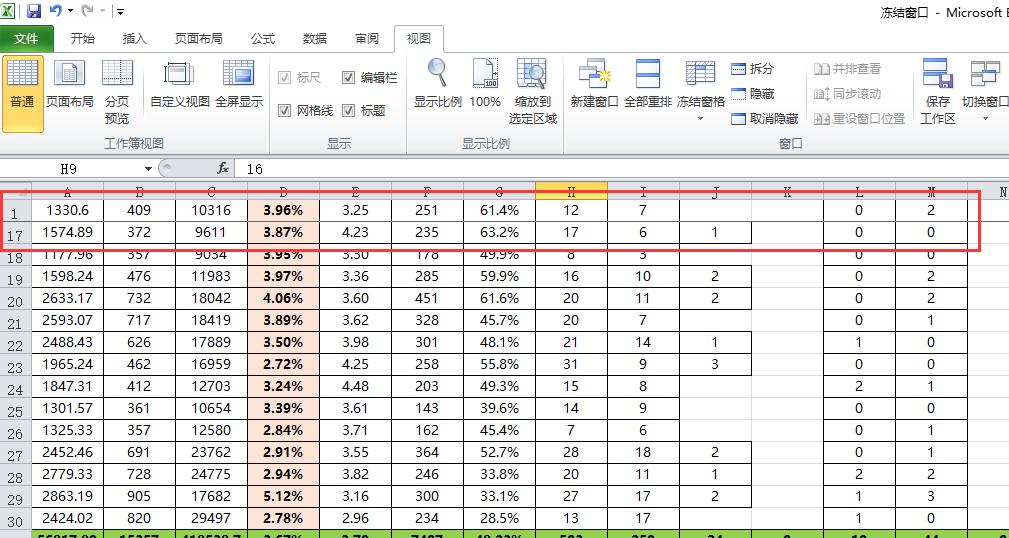Switch to the 审阅 review tab
This screenshot has width=1009, height=538.
pos(367,39)
